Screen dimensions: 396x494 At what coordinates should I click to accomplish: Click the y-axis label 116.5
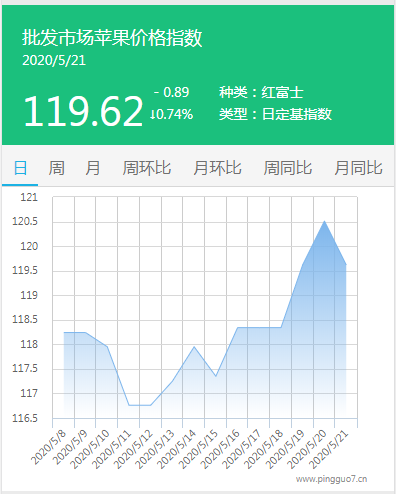pos(25,418)
